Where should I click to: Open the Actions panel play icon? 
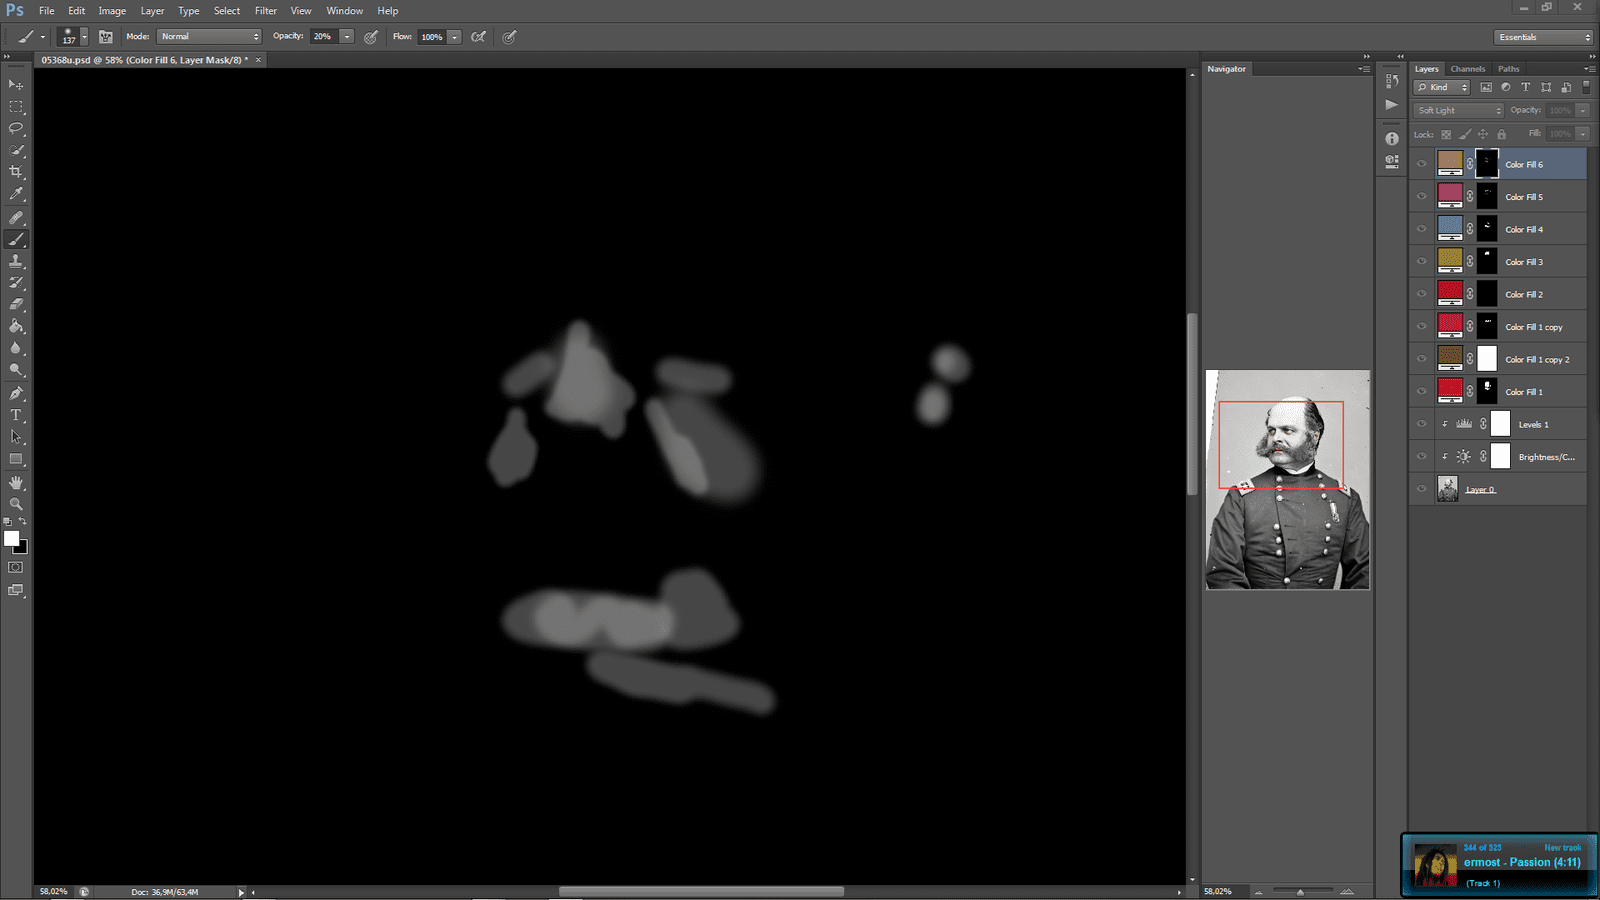[x=1392, y=104]
